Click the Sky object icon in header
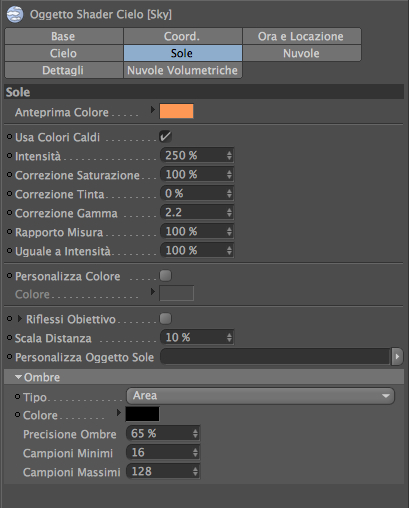The height and width of the screenshot is (508, 409). click(x=15, y=15)
